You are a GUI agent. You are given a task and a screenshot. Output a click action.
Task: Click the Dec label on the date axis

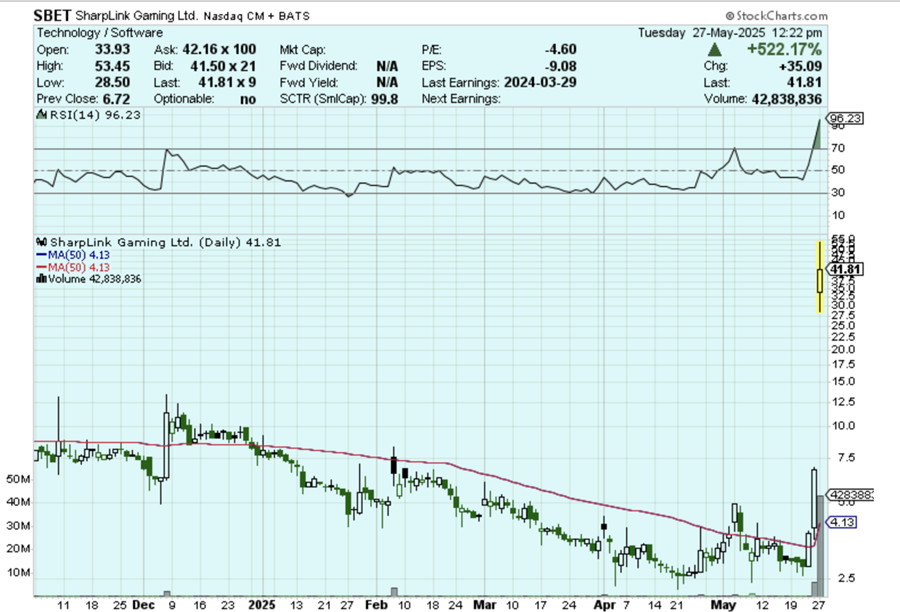point(143,605)
